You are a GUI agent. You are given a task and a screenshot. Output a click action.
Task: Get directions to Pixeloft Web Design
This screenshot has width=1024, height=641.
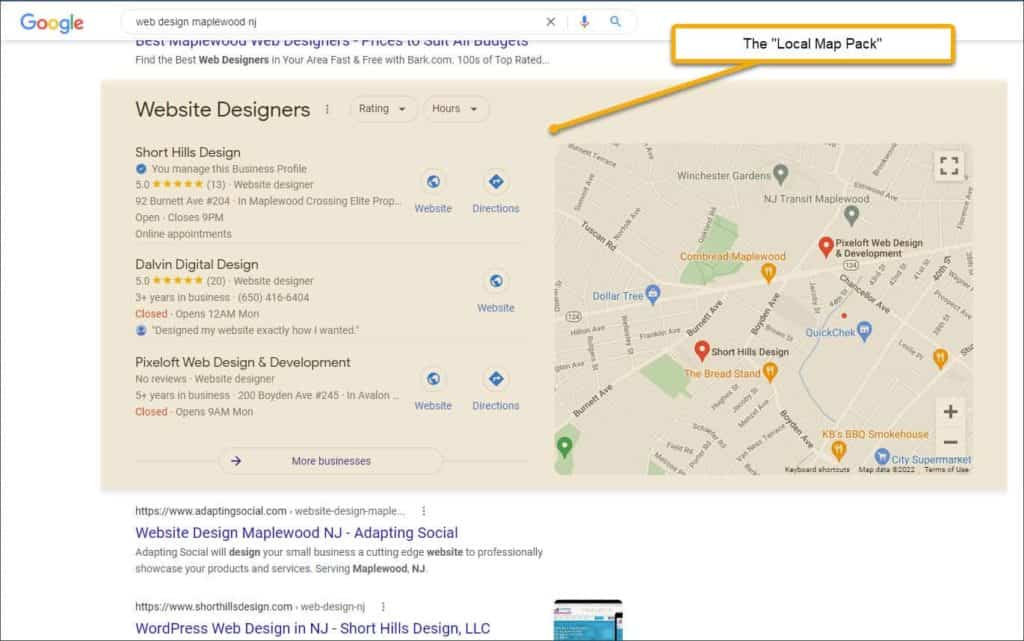pos(495,379)
